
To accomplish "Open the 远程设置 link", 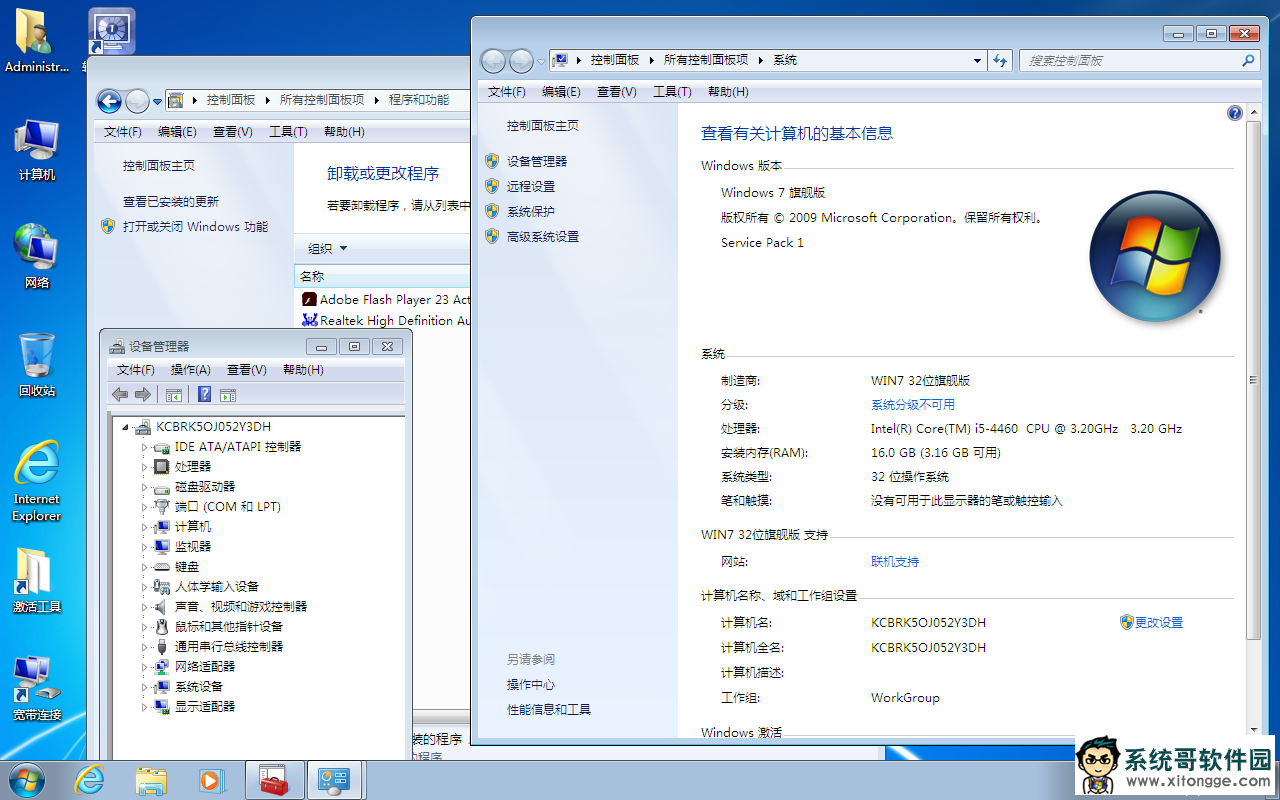I will (531, 186).
